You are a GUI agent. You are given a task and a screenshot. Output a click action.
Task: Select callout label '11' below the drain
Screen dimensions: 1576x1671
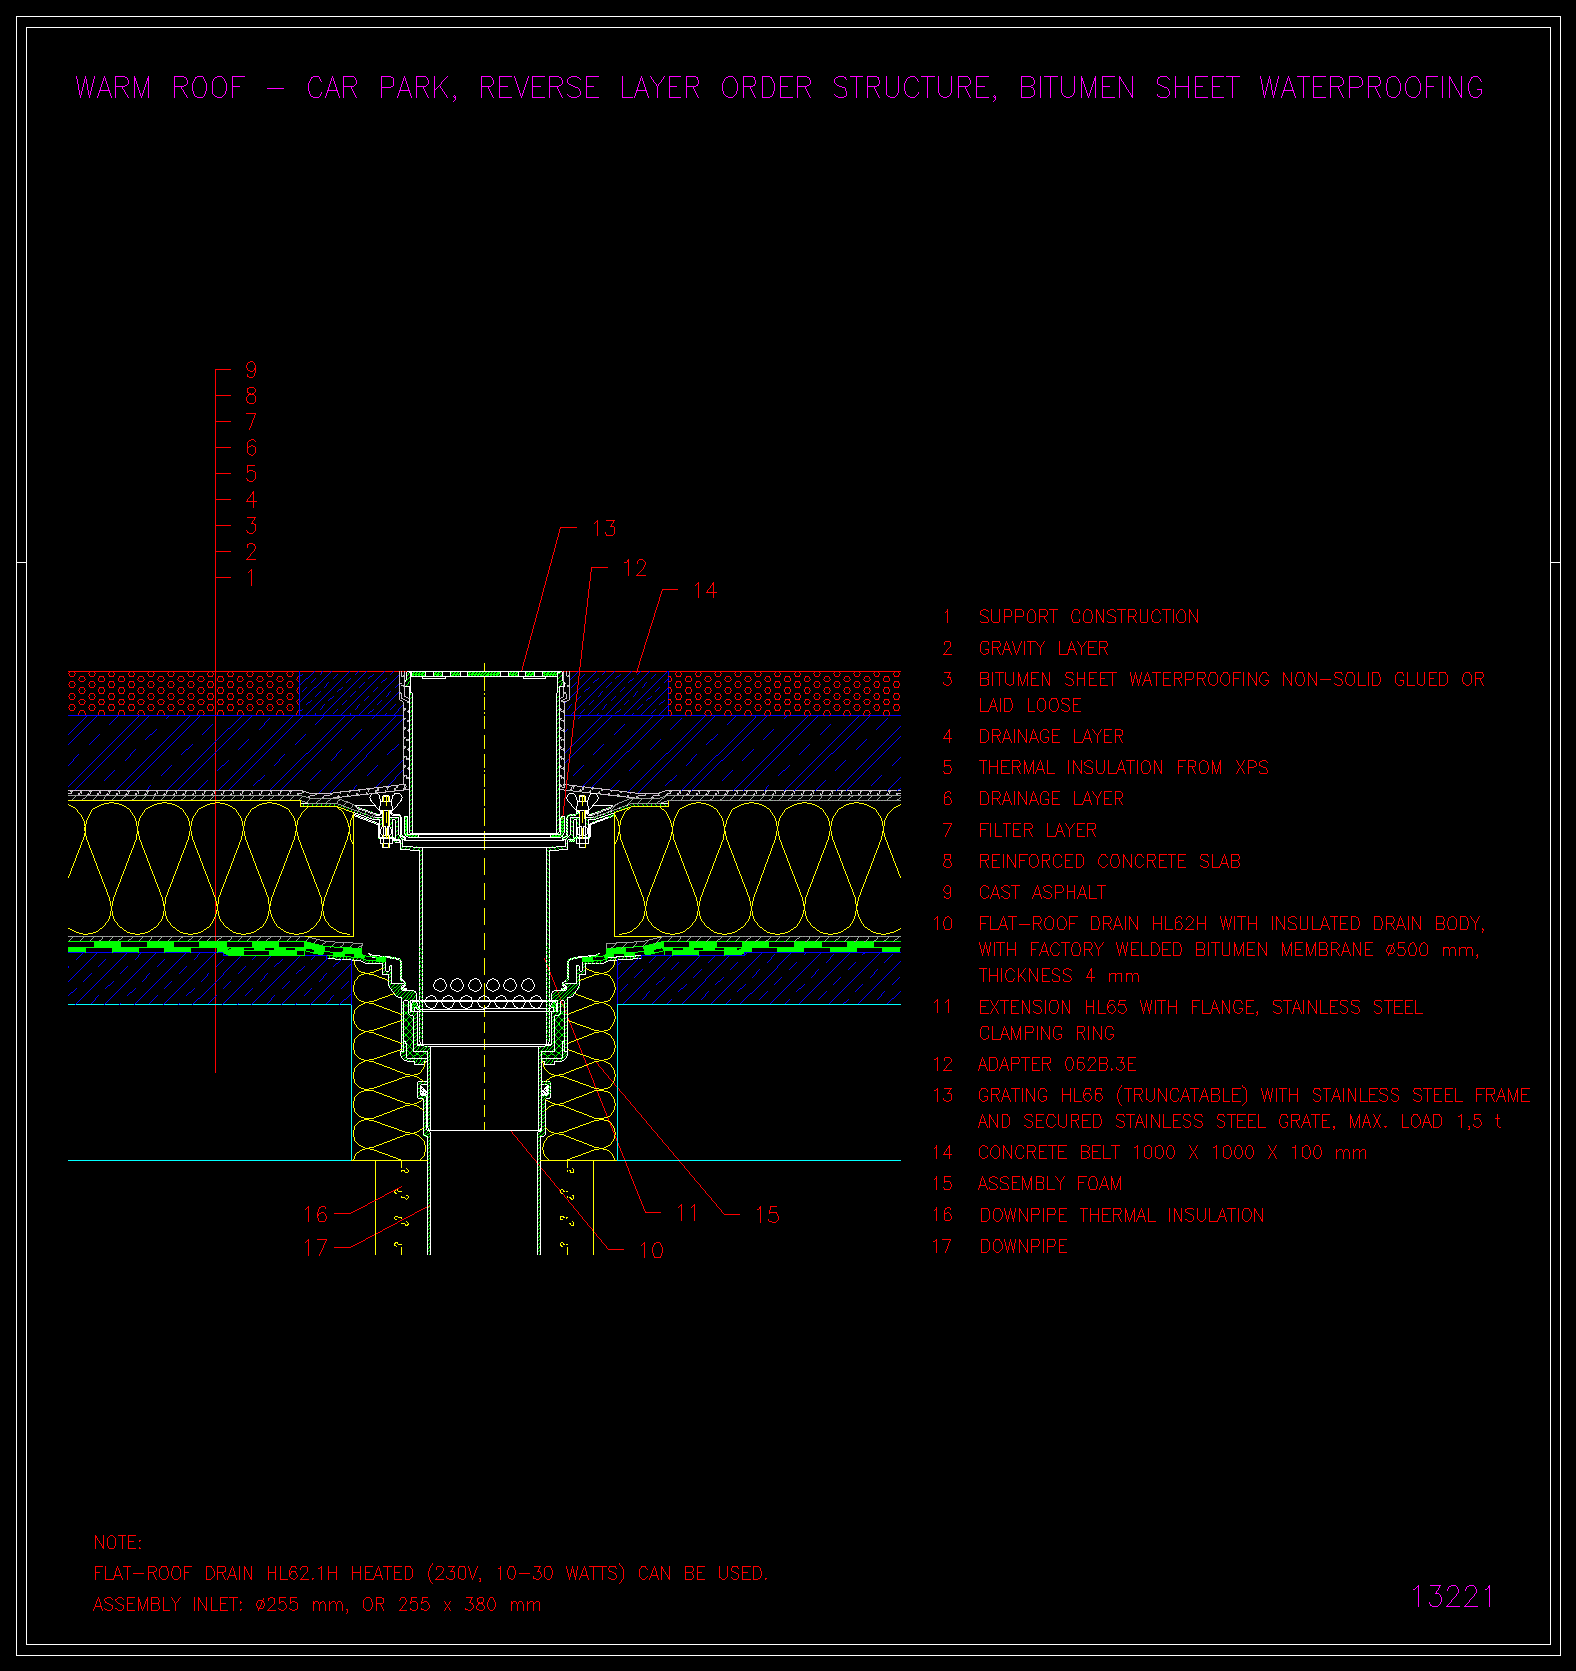coord(687,1213)
